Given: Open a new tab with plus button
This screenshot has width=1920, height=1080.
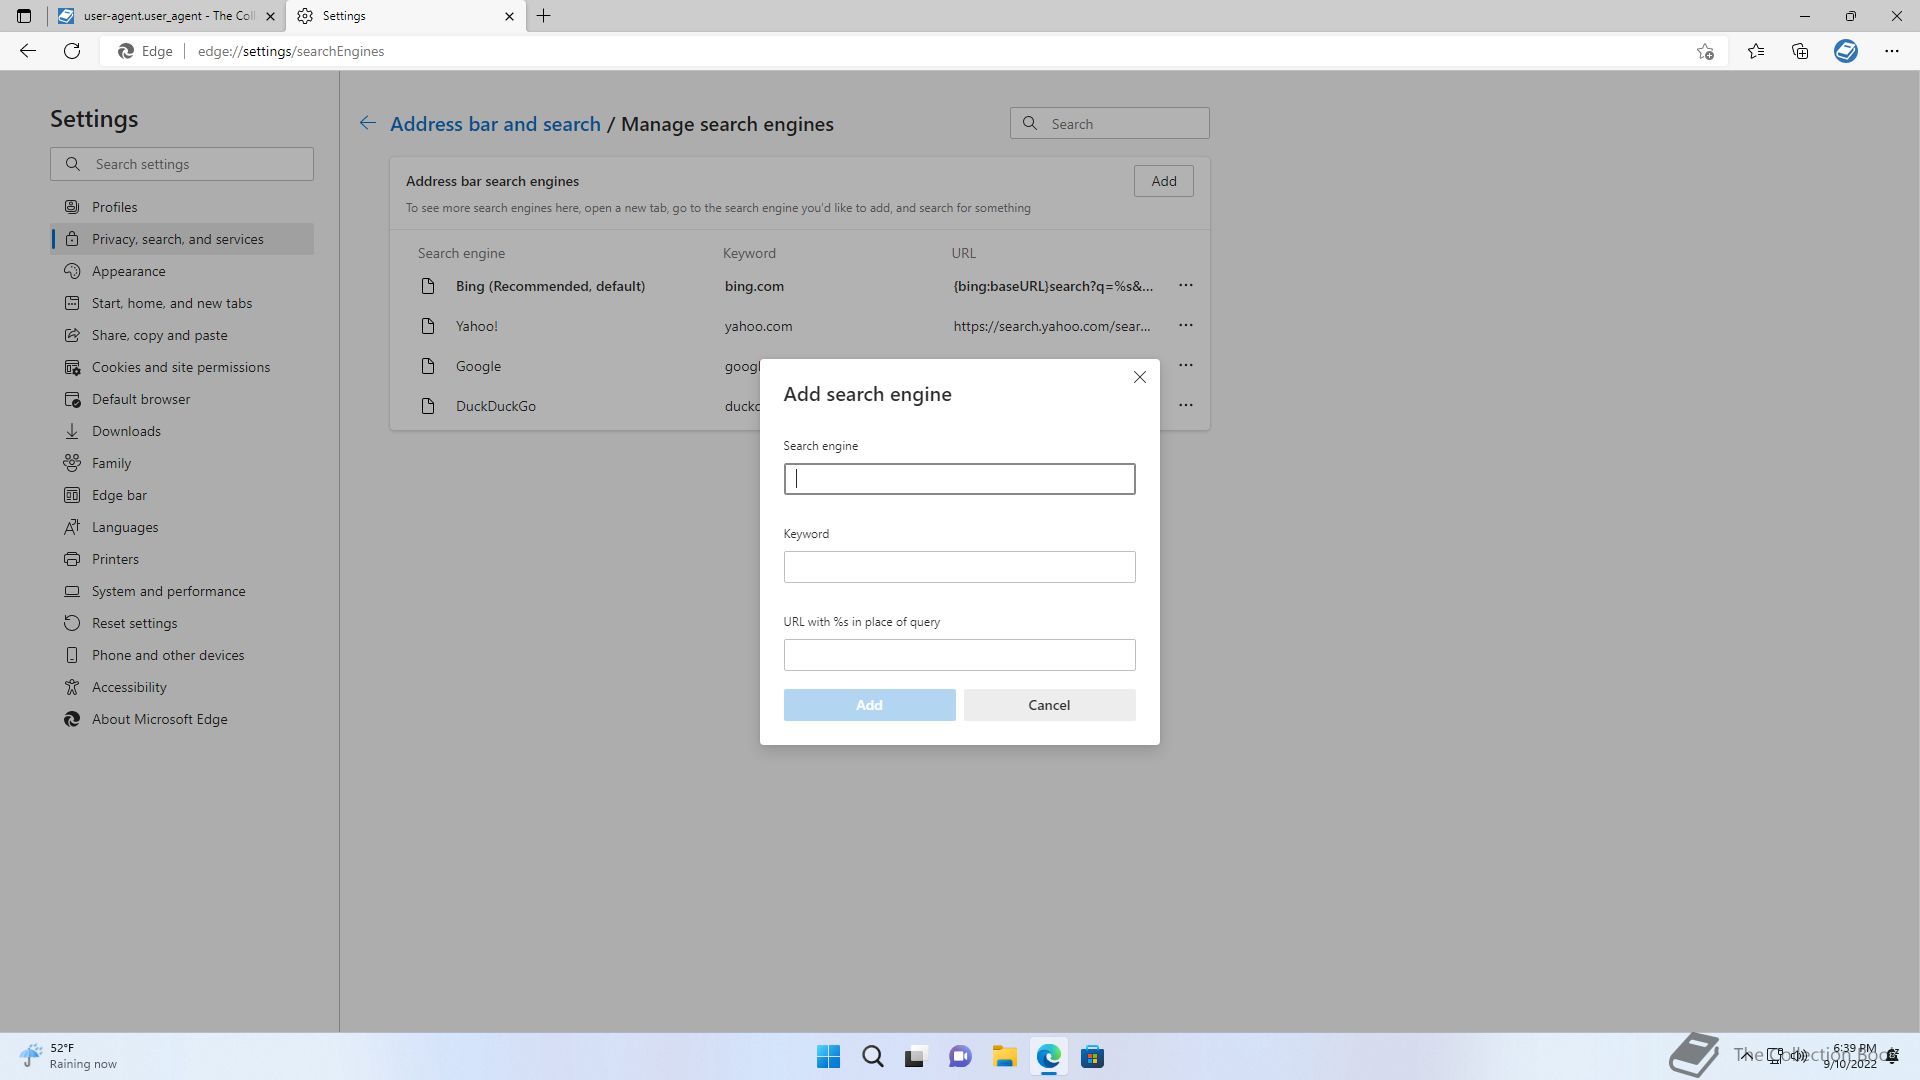Looking at the screenshot, I should pos(544,16).
